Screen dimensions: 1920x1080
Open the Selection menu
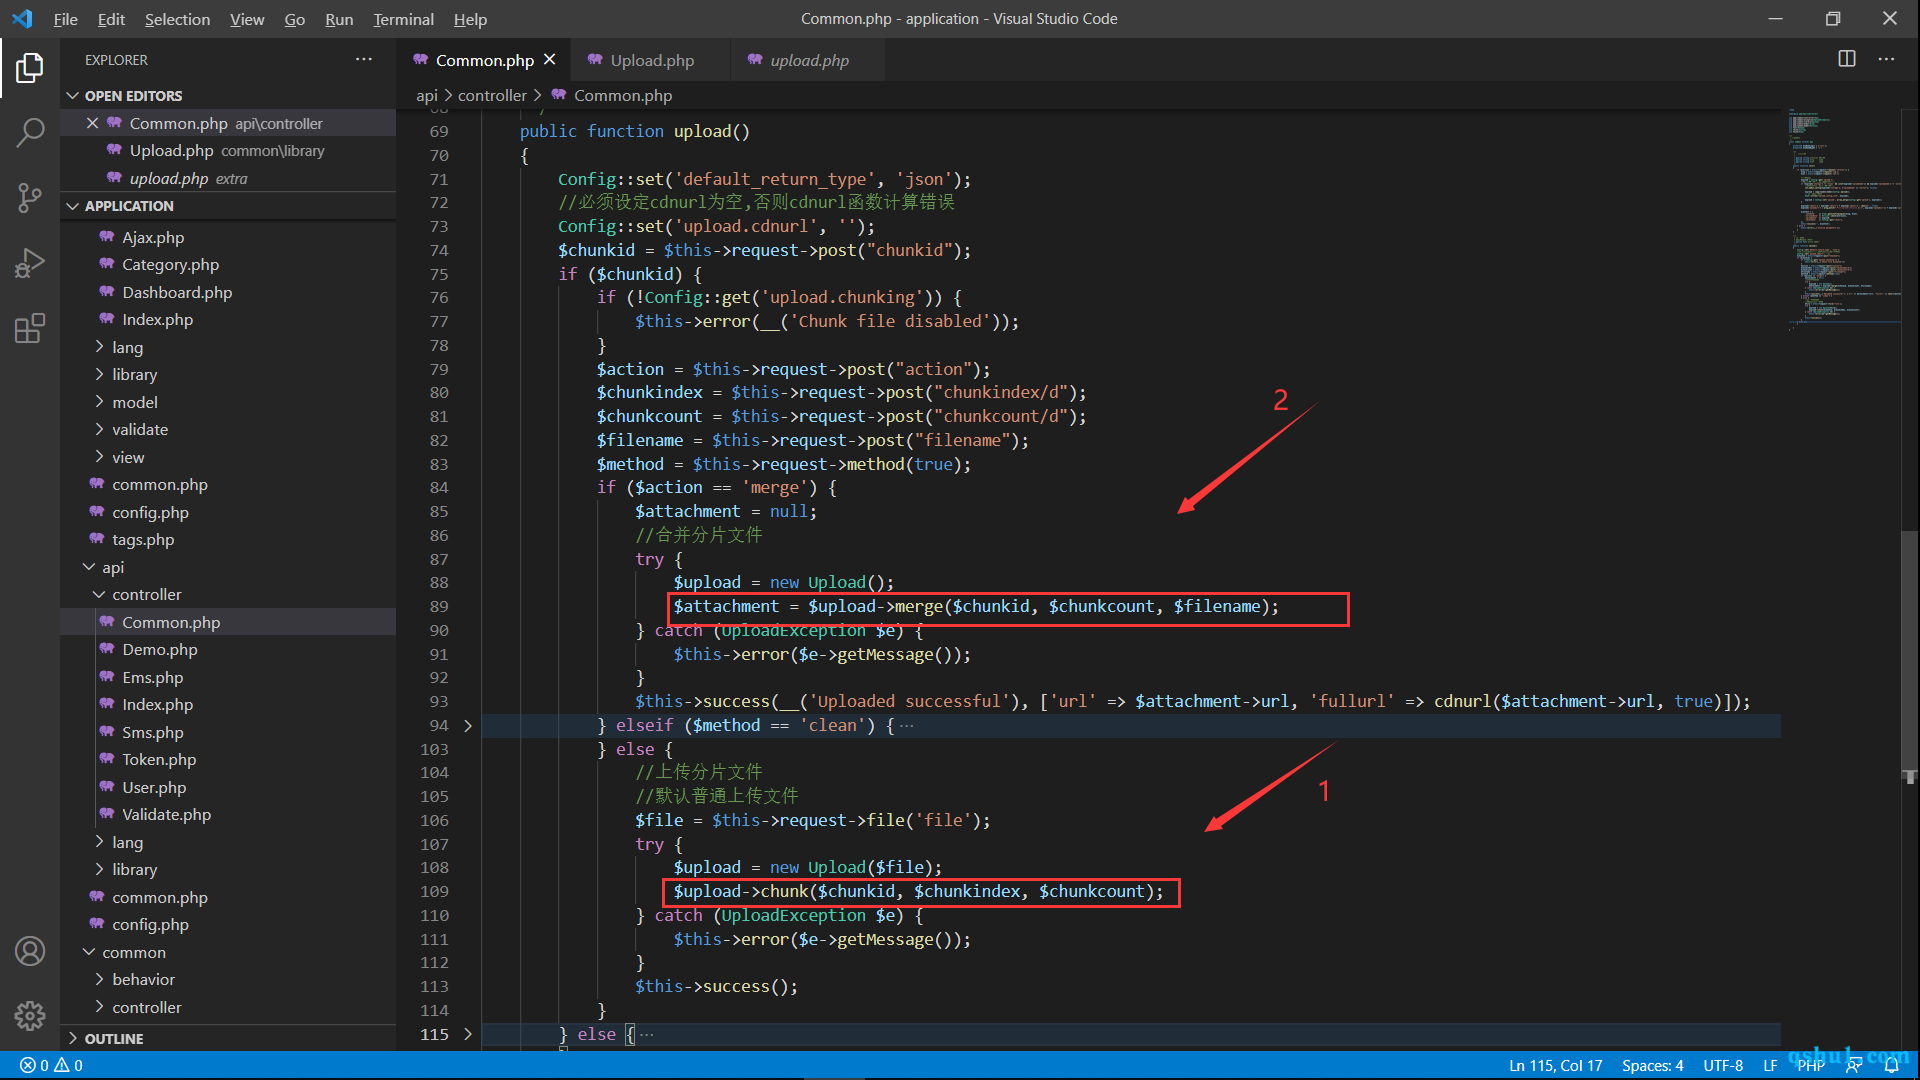coord(177,19)
